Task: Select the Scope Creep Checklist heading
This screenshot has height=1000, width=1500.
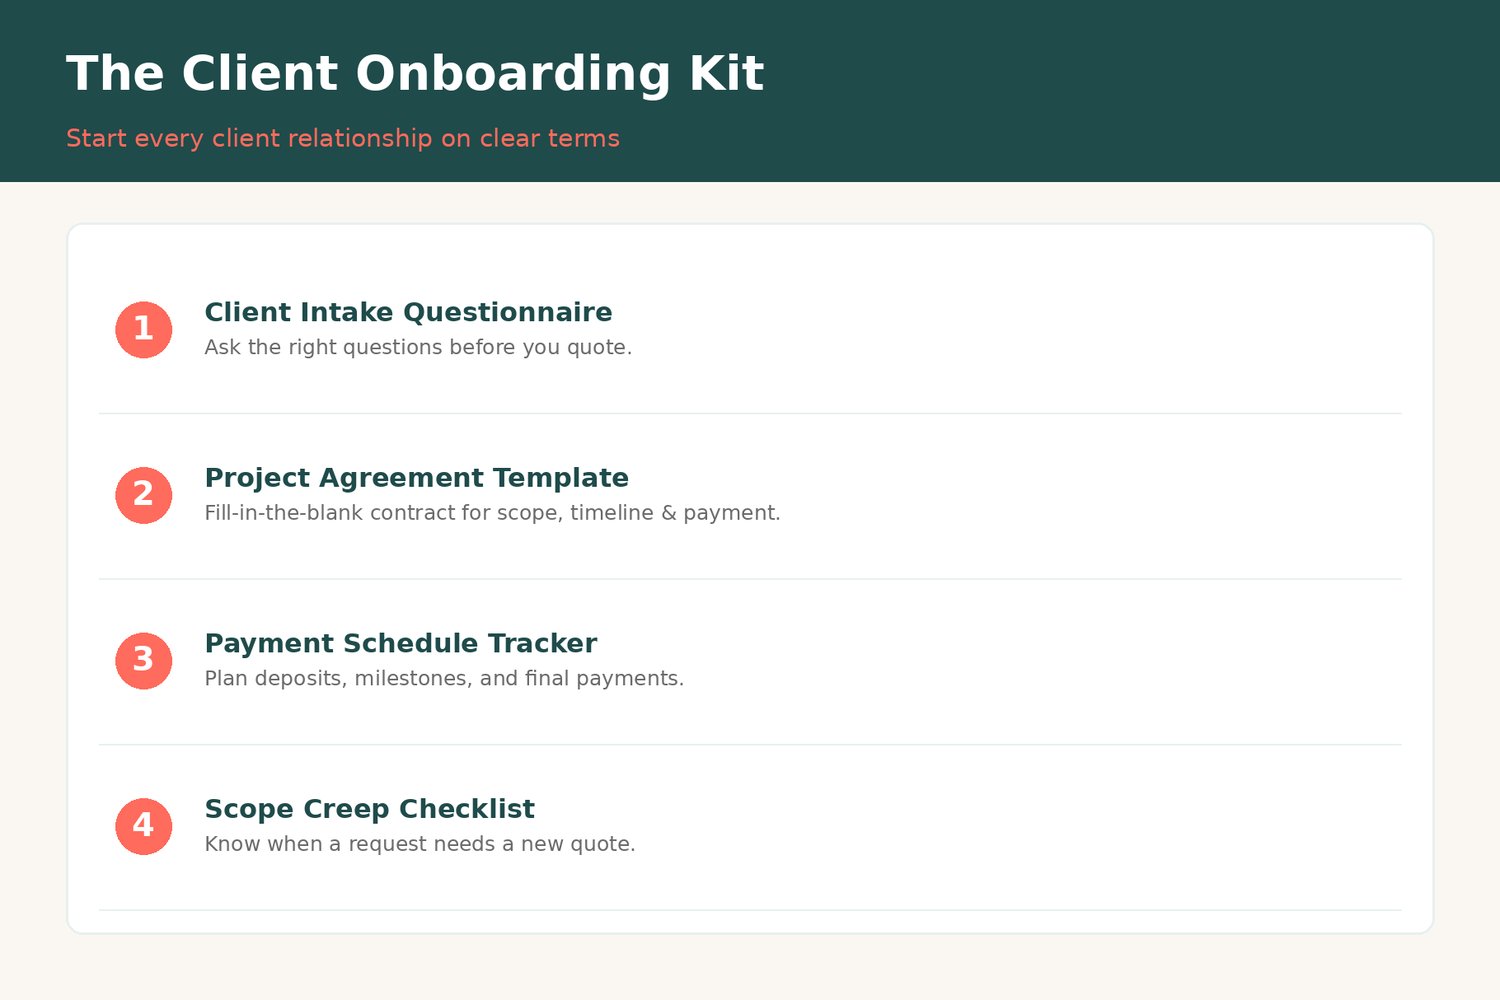Action: tap(369, 808)
